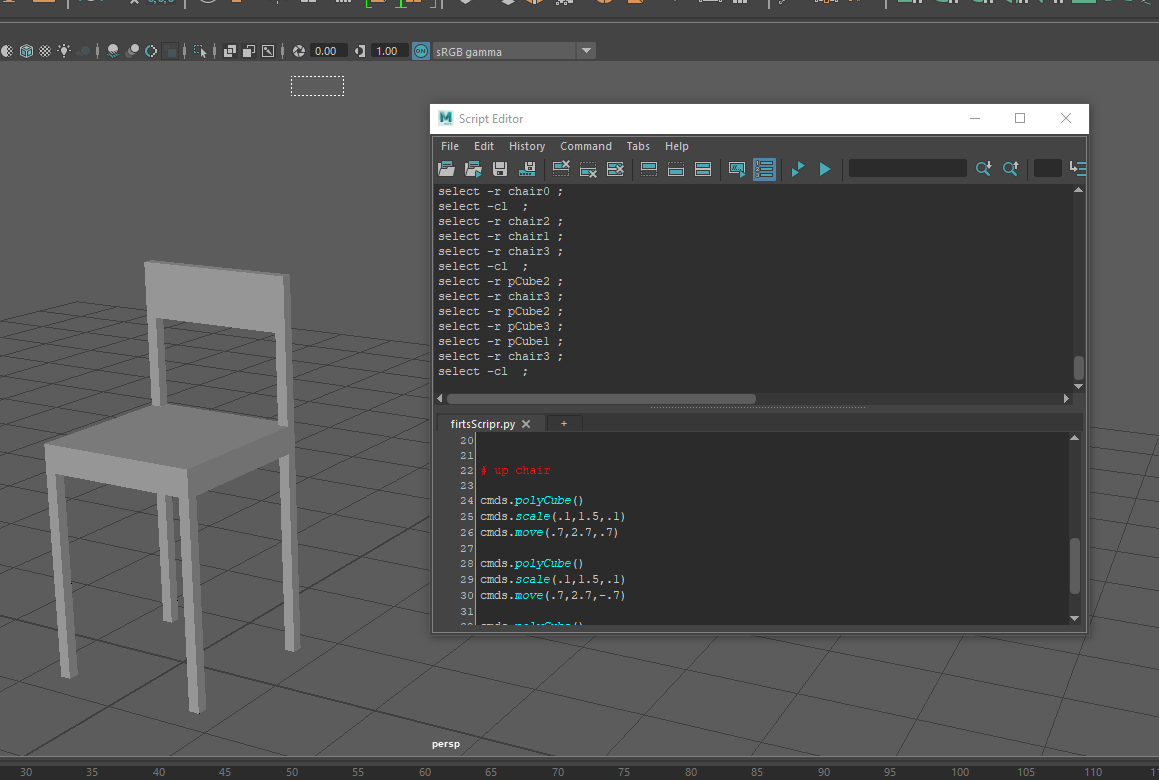Click Save Script to Shelf icon

click(527, 169)
